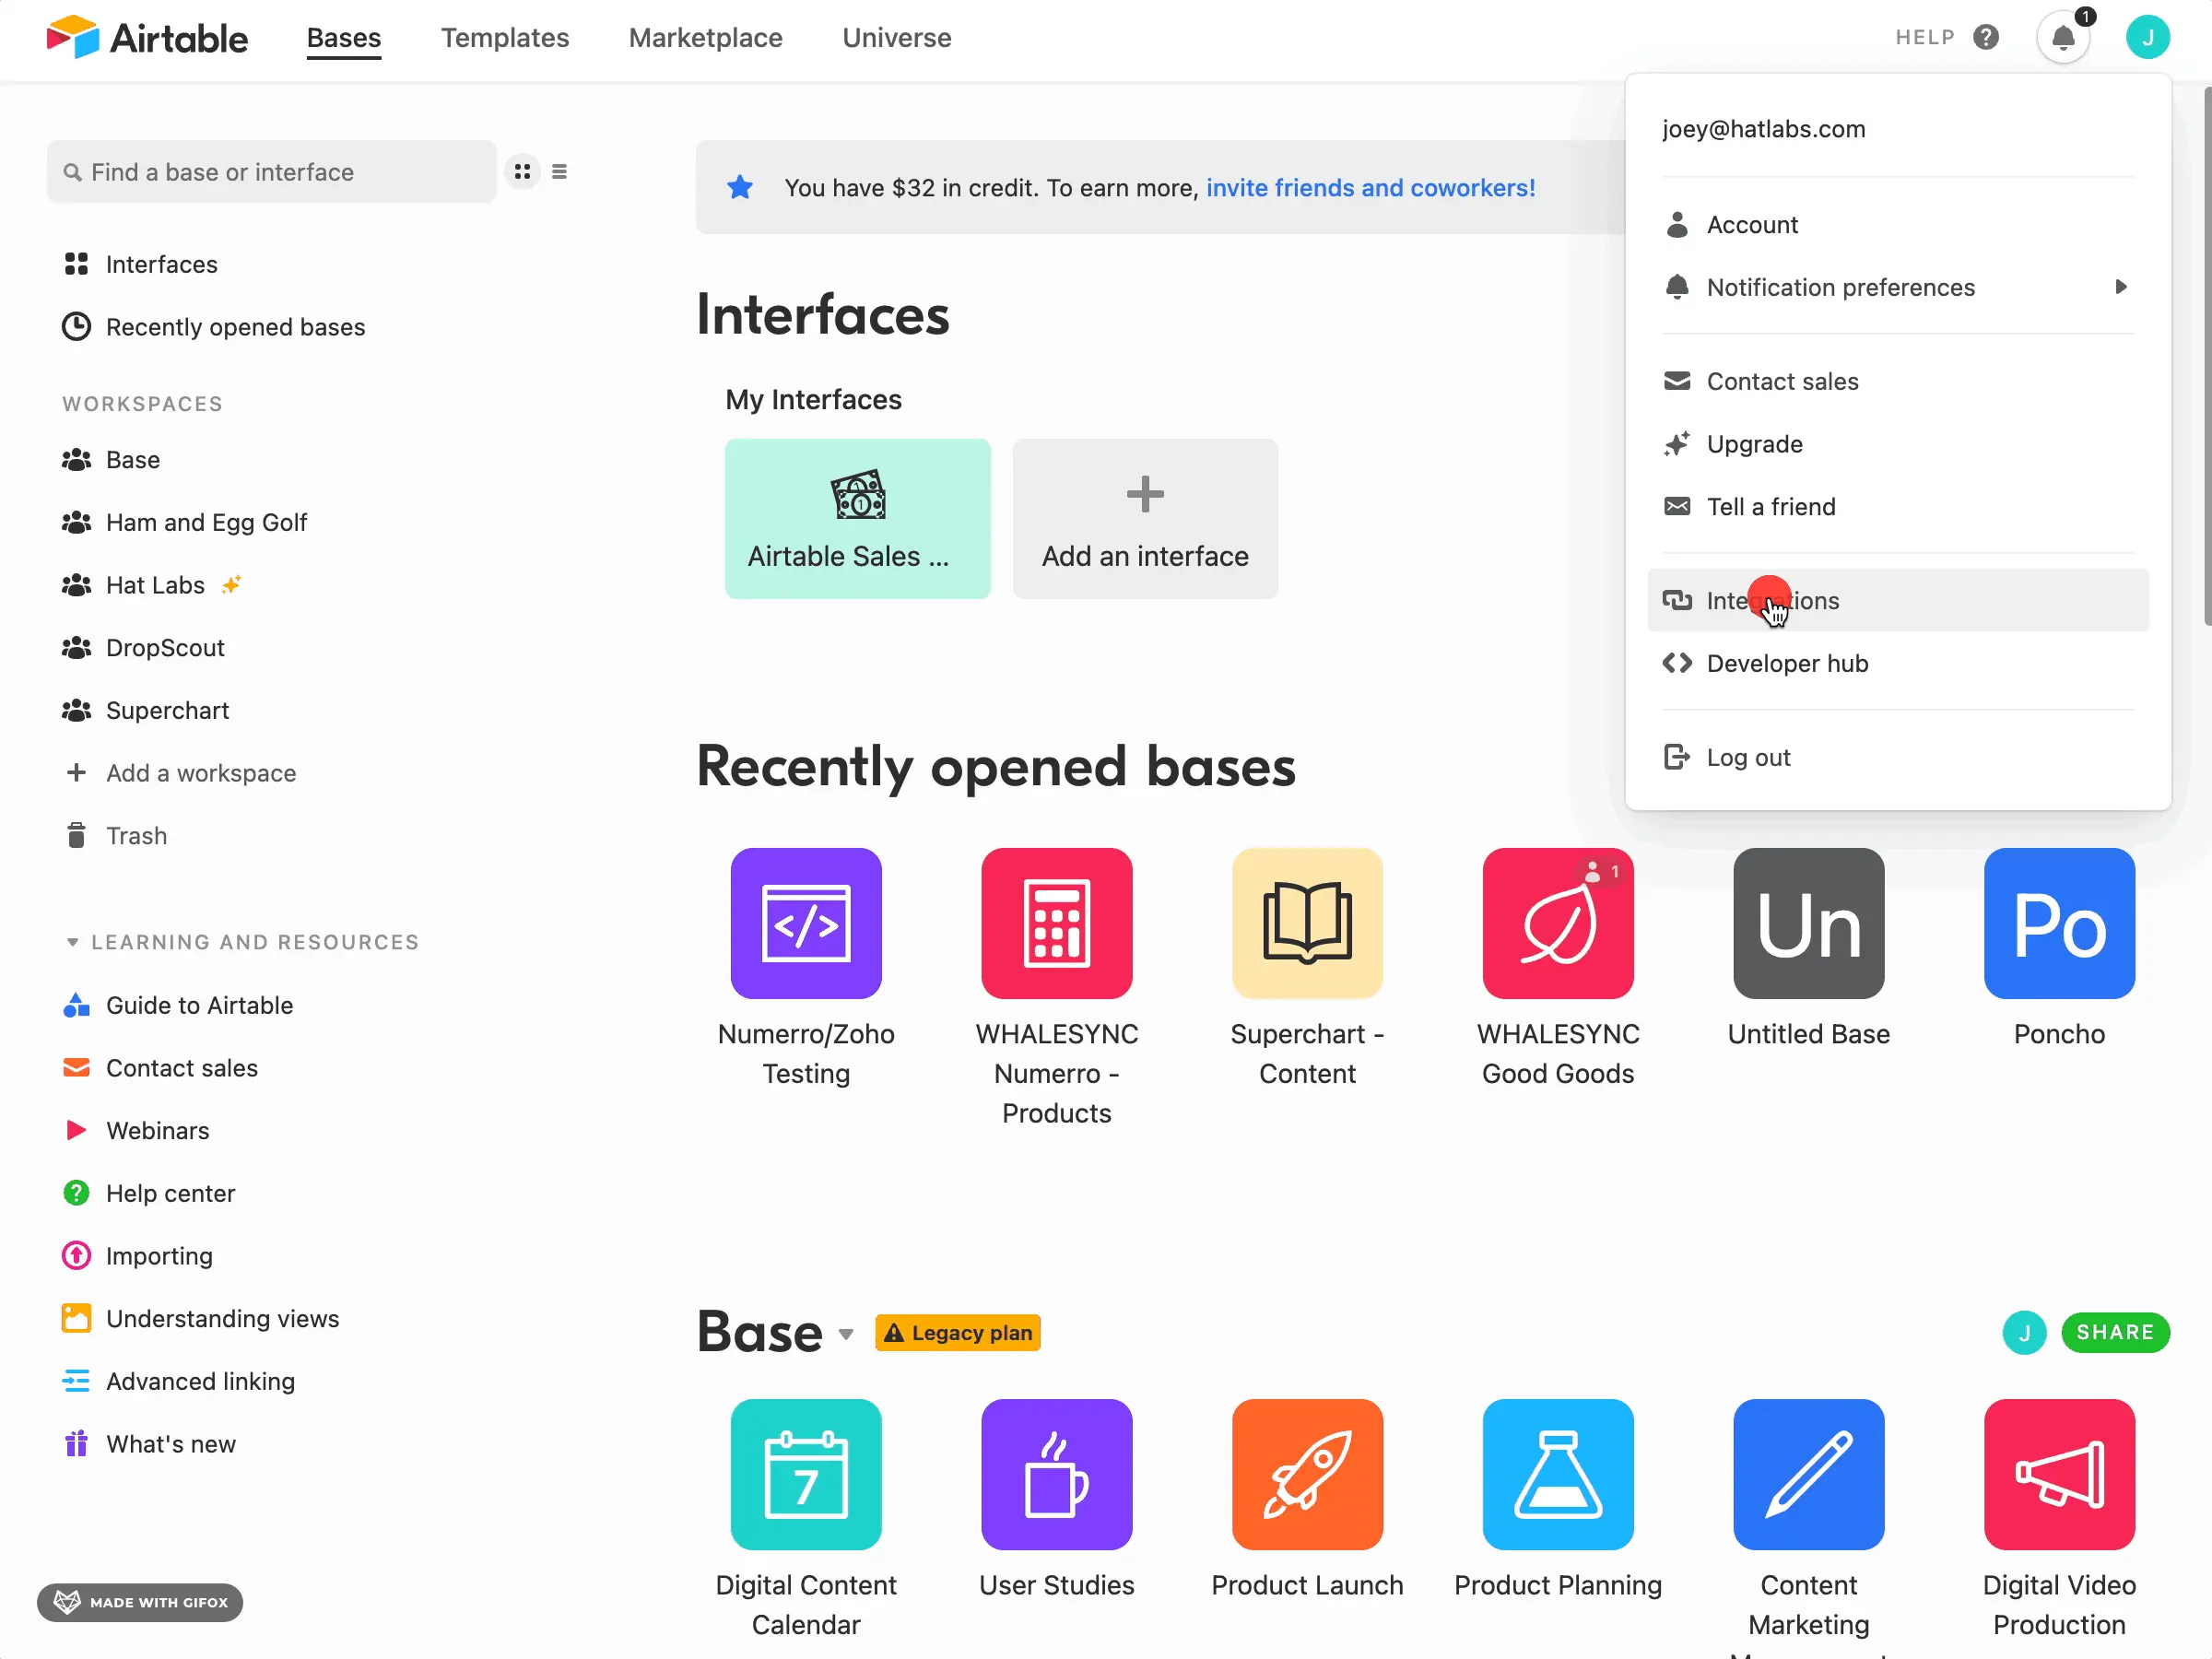Viewport: 2212px width, 1659px height.
Task: Click the SHARE button
Action: (x=2115, y=1332)
